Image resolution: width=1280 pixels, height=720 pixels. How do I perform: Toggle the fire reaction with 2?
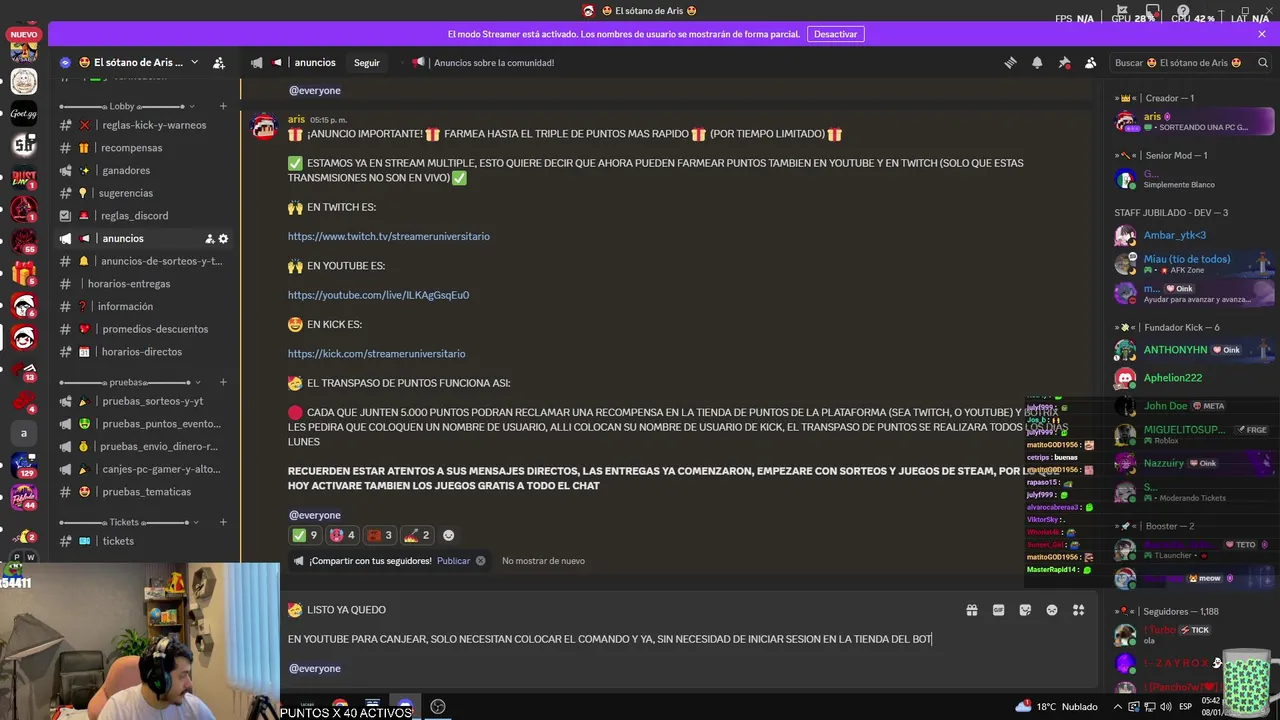click(x=417, y=535)
